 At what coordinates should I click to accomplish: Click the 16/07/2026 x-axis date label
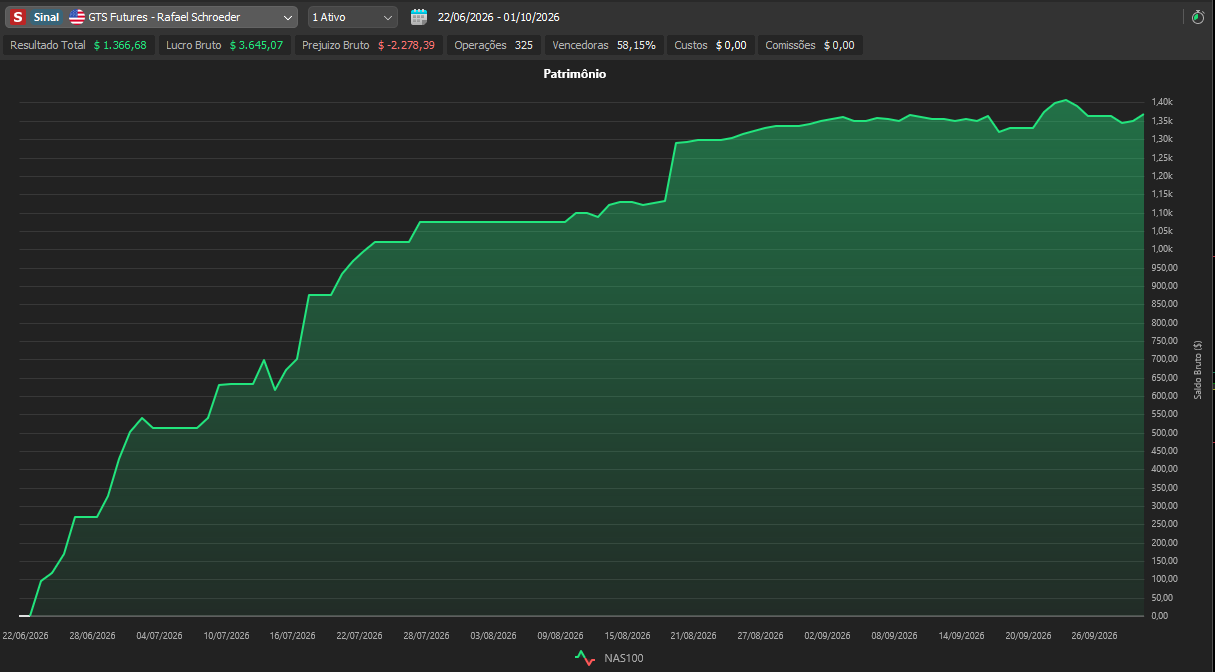point(293,635)
